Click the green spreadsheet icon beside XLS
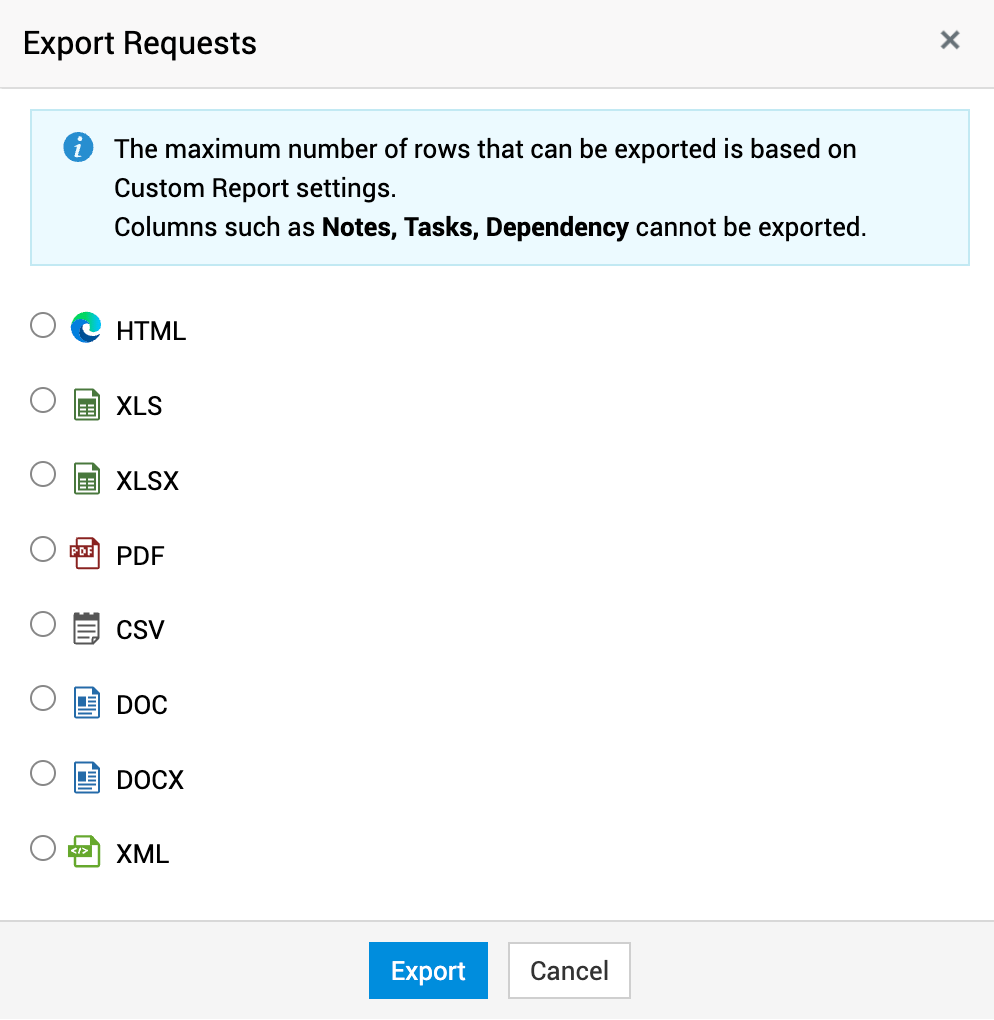994x1020 pixels. (x=87, y=404)
